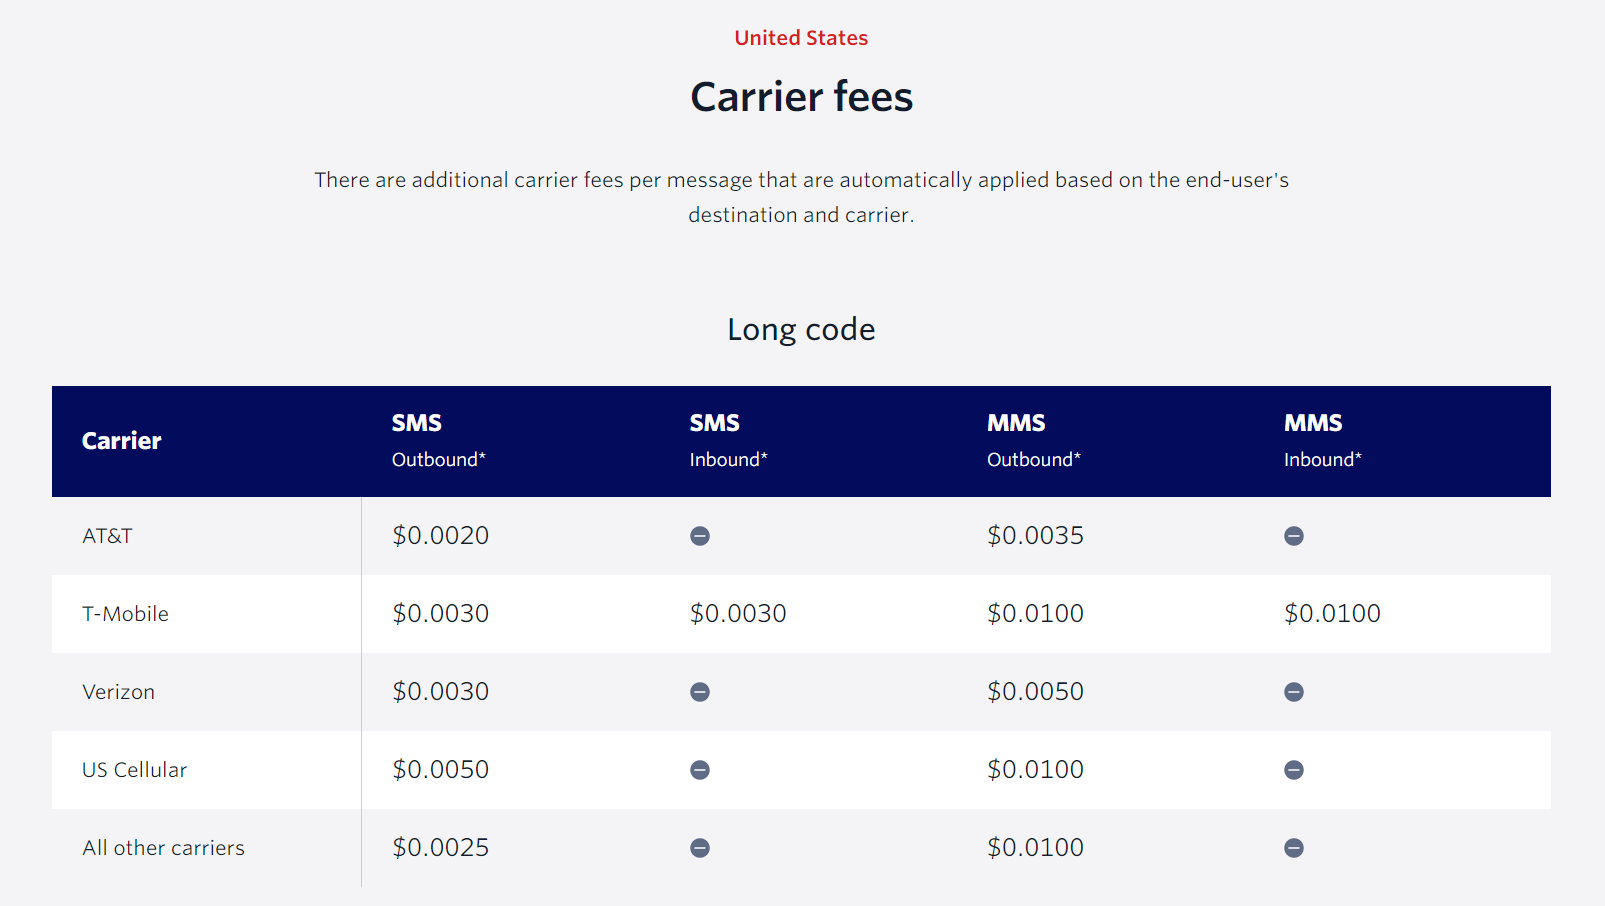Click the All other carriers SMS Inbound dash icon
This screenshot has height=906, width=1605.
pos(700,848)
